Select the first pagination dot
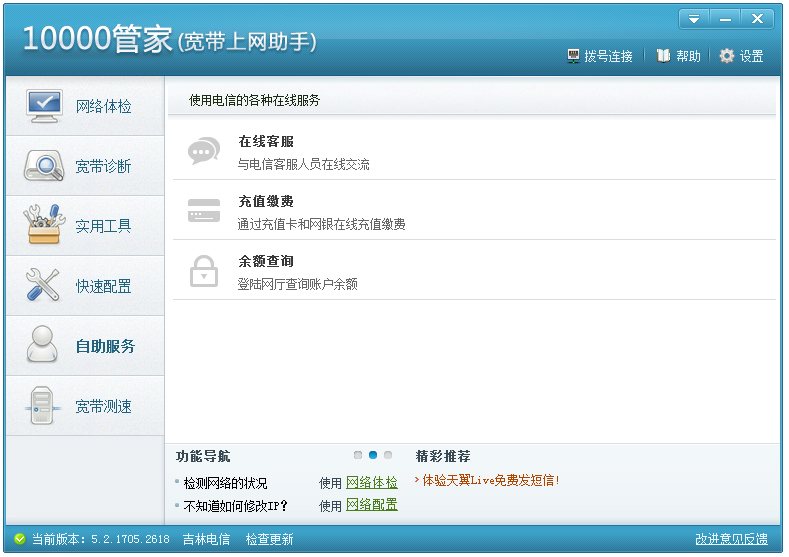 click(358, 455)
